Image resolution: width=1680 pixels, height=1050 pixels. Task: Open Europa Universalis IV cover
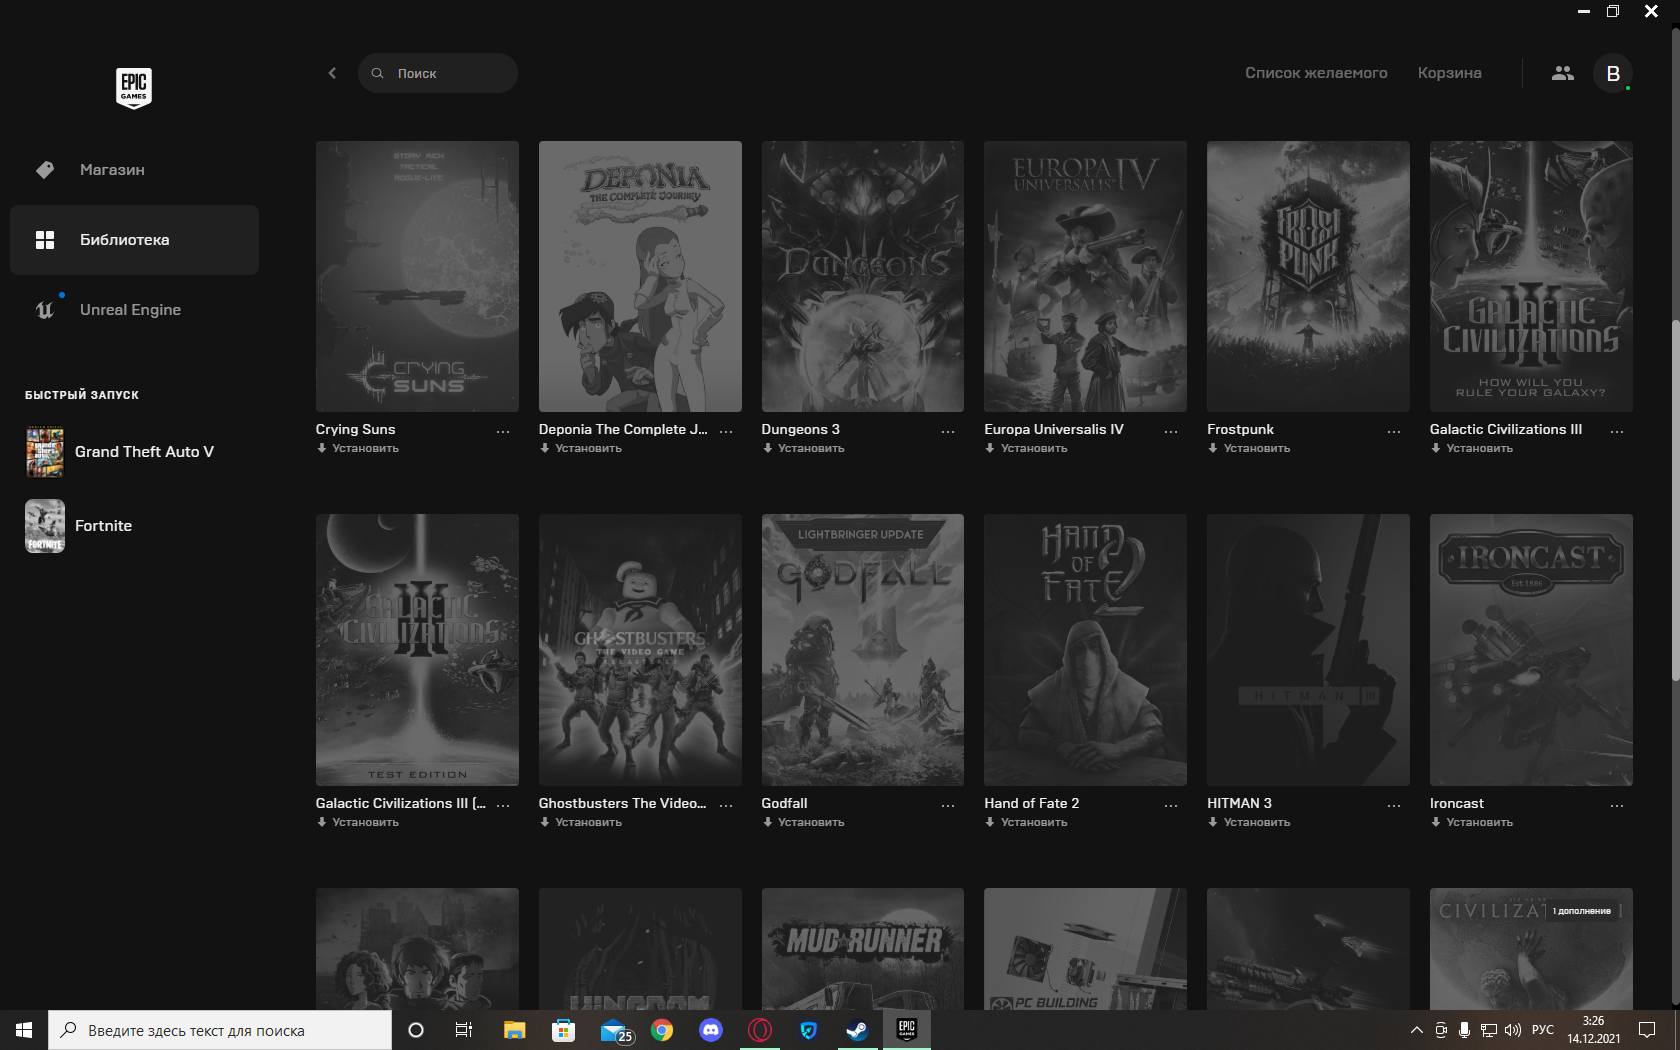point(1085,276)
